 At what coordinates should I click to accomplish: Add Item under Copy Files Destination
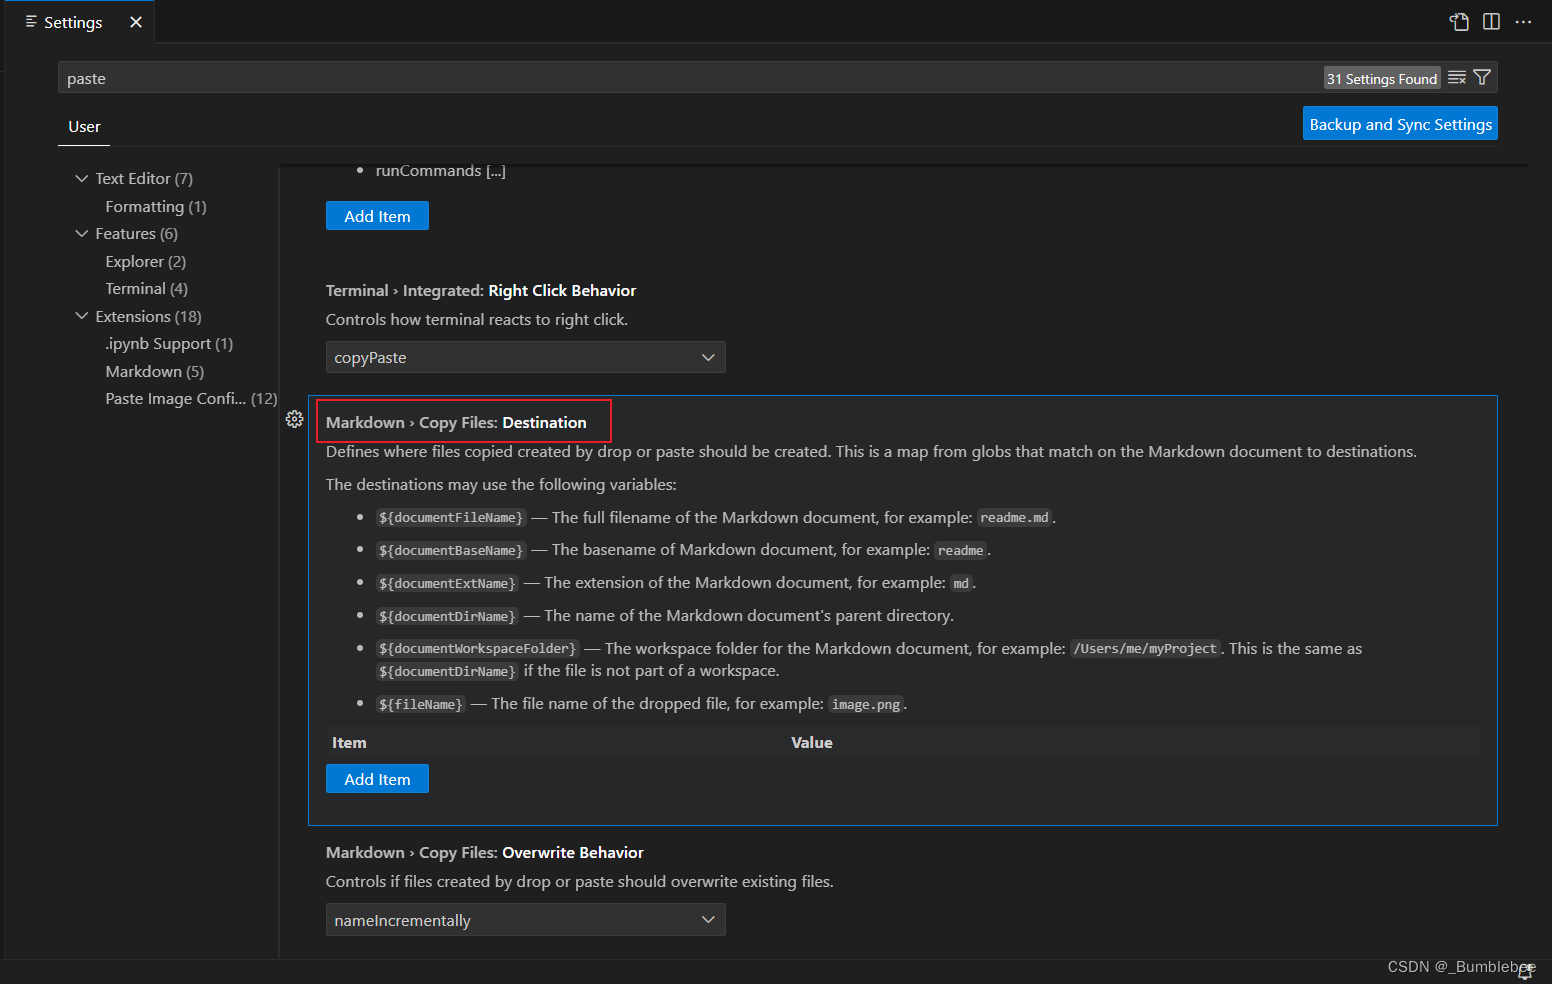pos(377,778)
